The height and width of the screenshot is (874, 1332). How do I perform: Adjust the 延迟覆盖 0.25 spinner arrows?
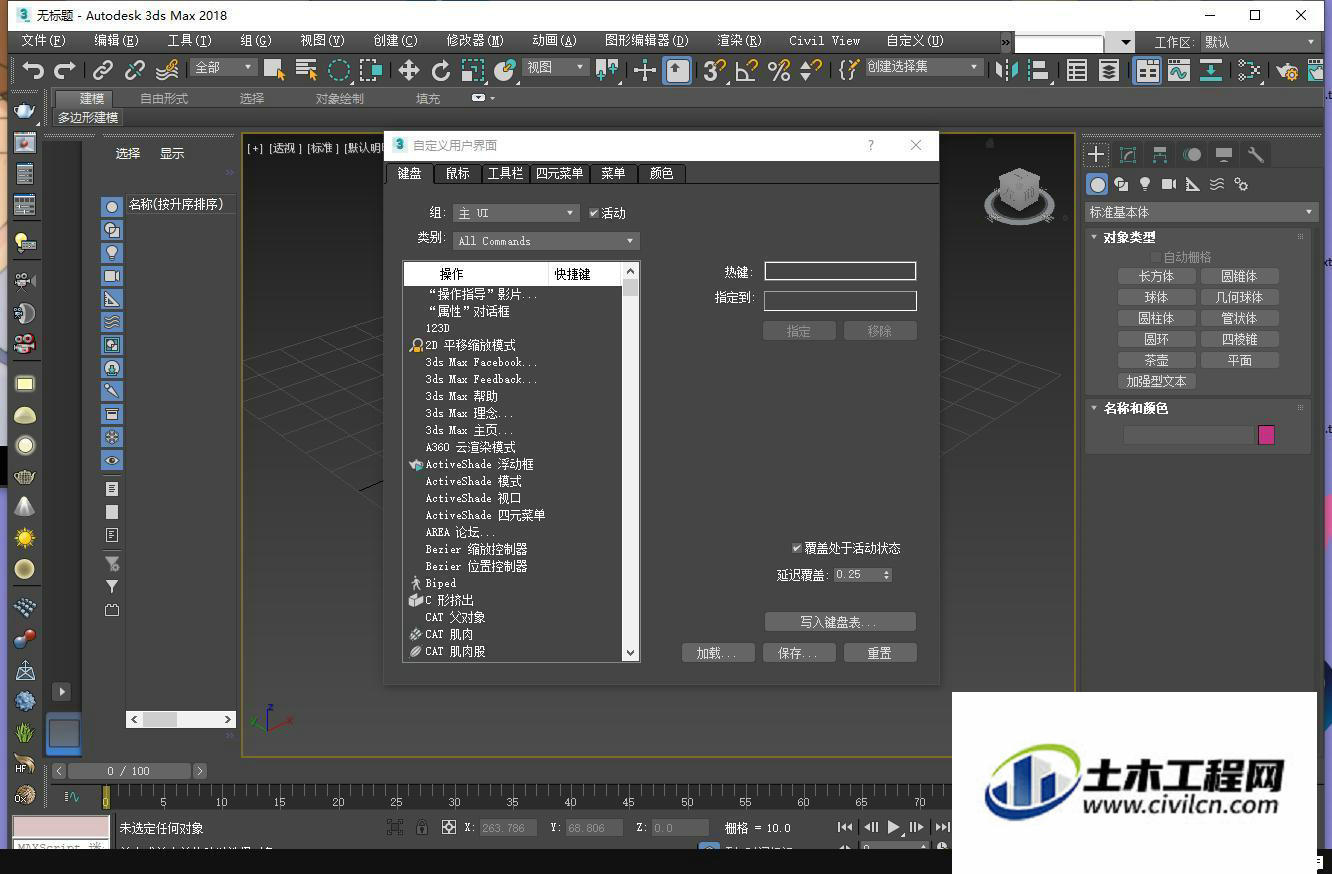tap(887, 575)
